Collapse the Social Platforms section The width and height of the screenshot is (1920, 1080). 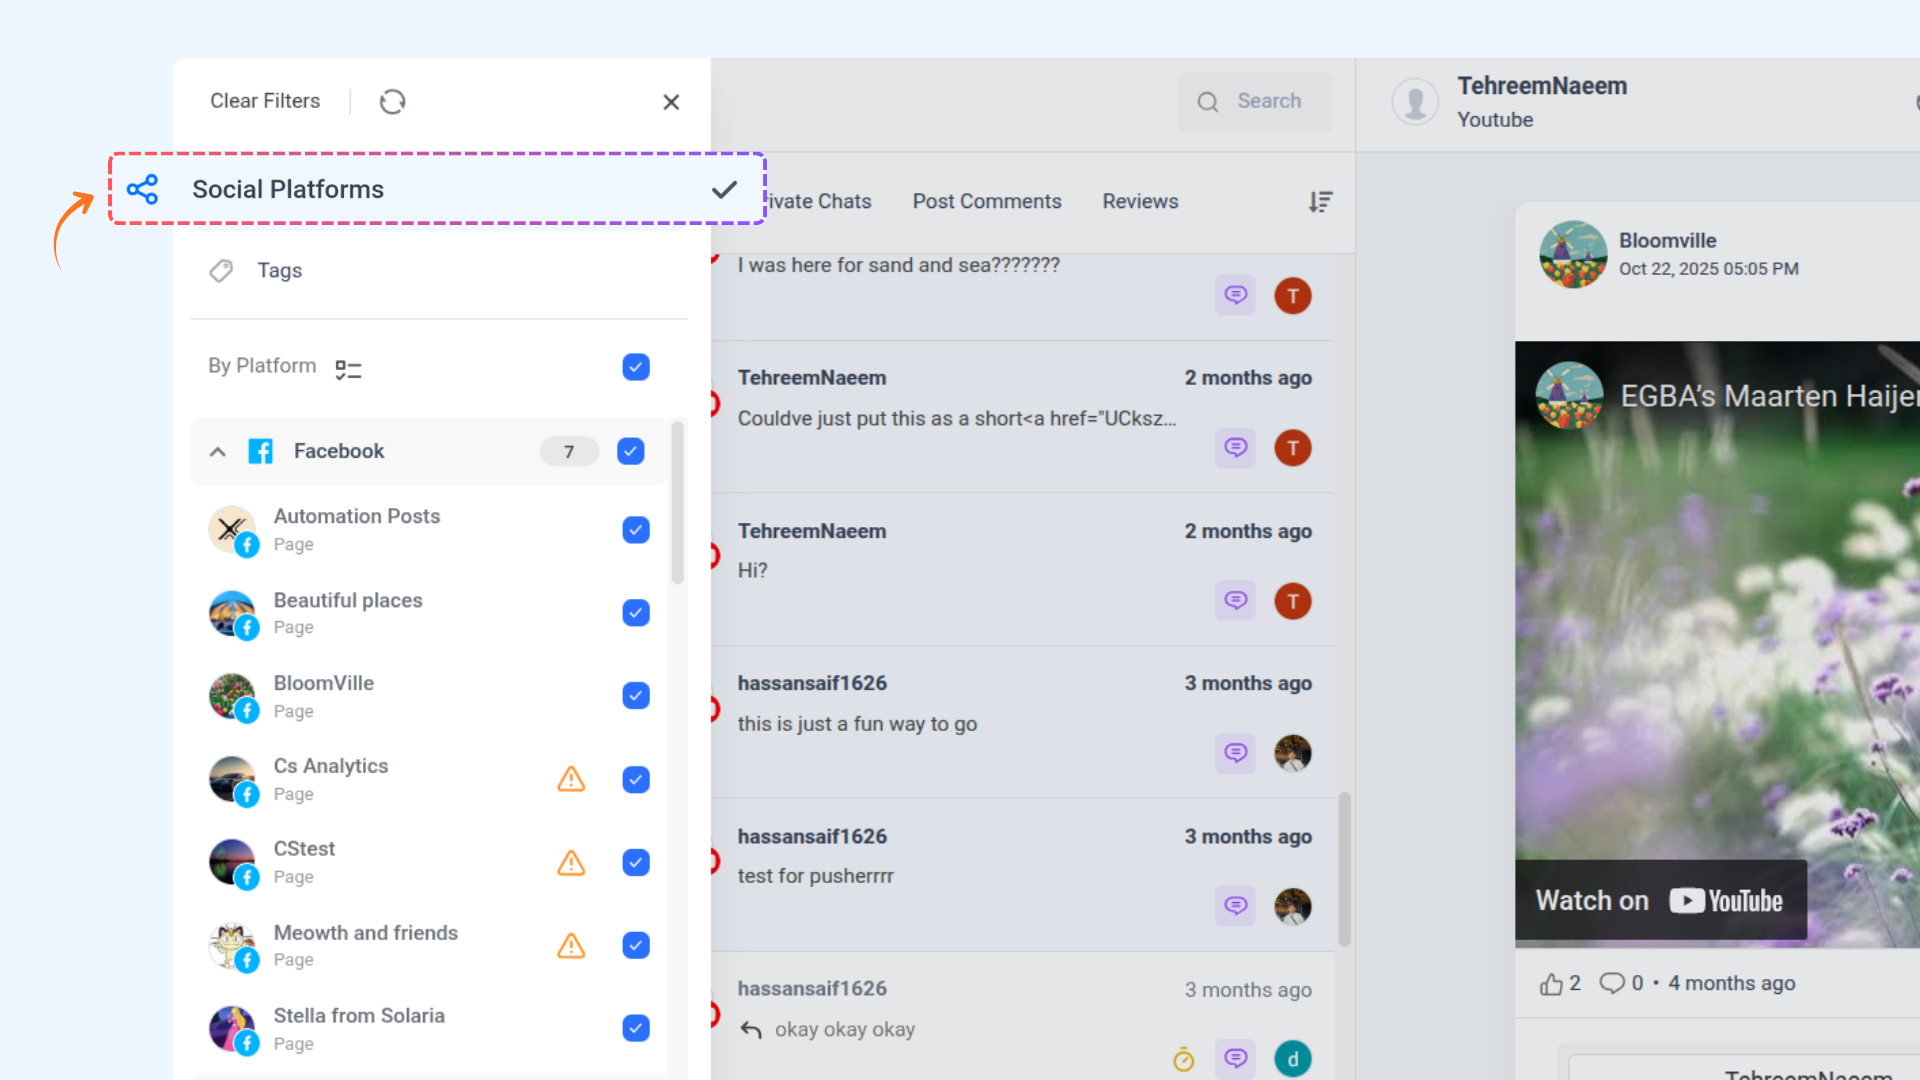click(x=724, y=190)
